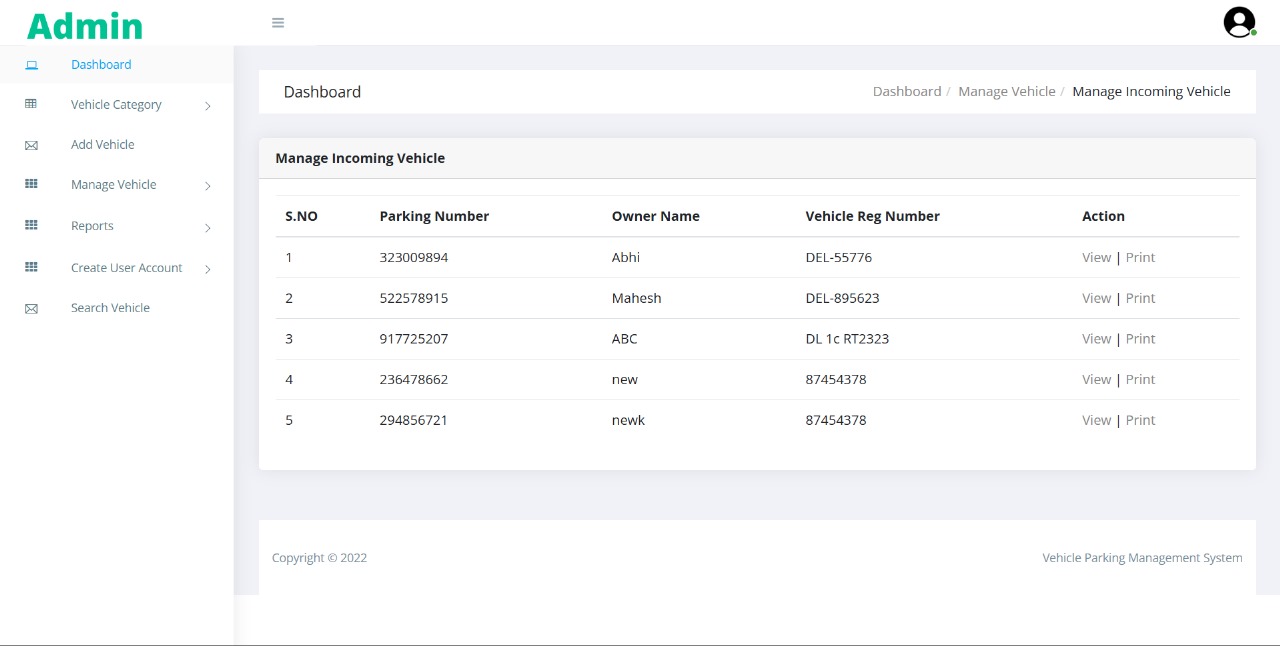The height and width of the screenshot is (646, 1280).
Task: View details for owner Abhi
Action: [x=1096, y=258]
